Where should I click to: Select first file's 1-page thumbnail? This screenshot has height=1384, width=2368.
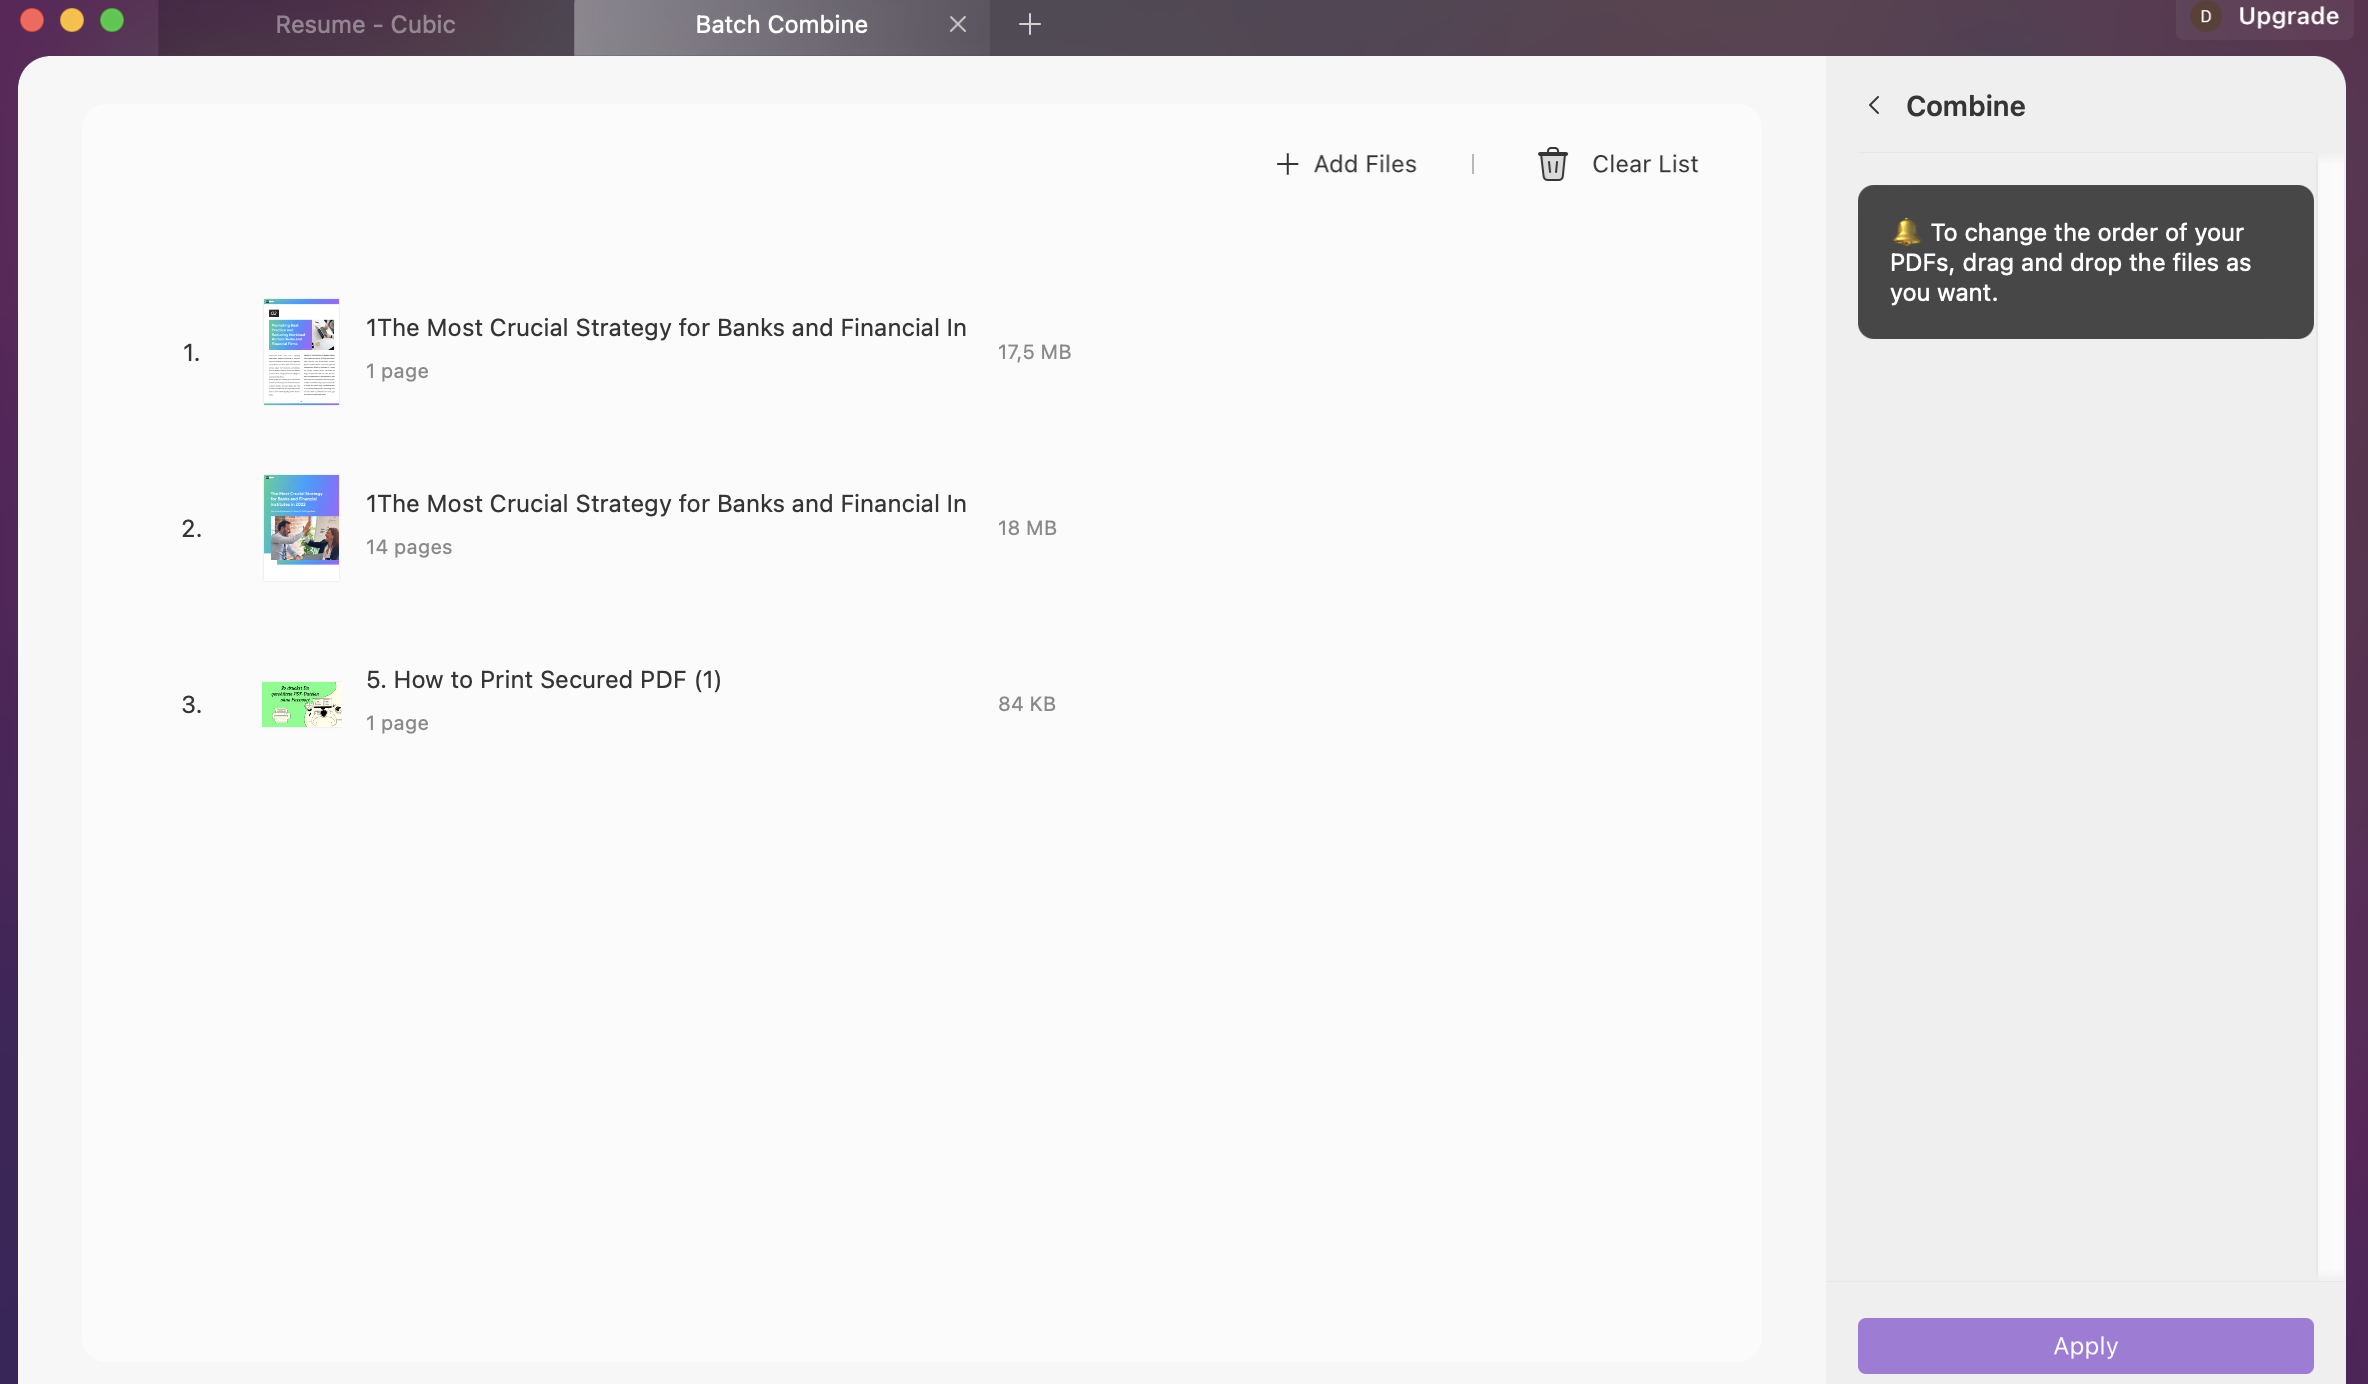(301, 352)
